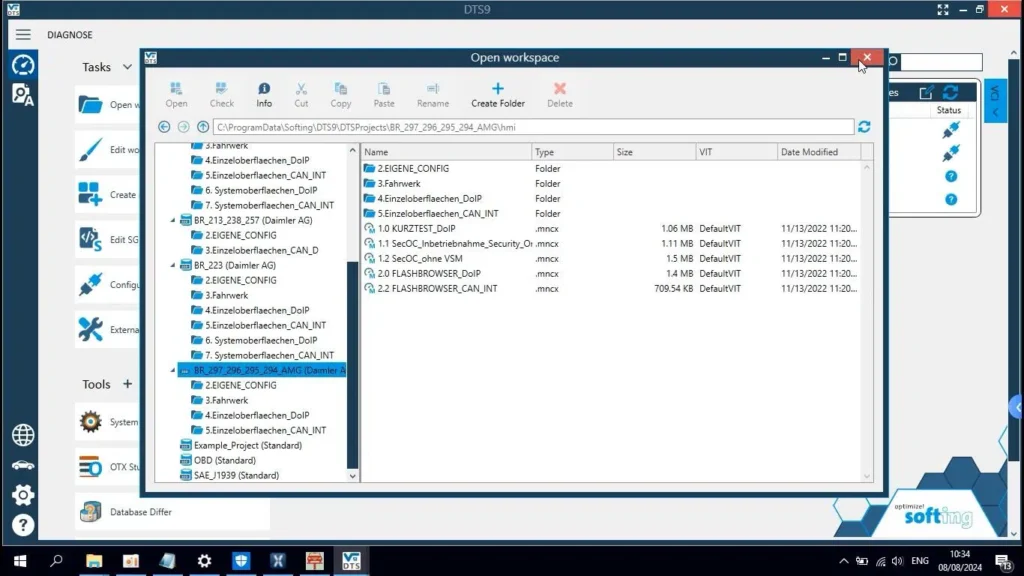Select the 2.0 FLASHBROWSER_DoIP file
The image size is (1024, 576).
point(428,273)
